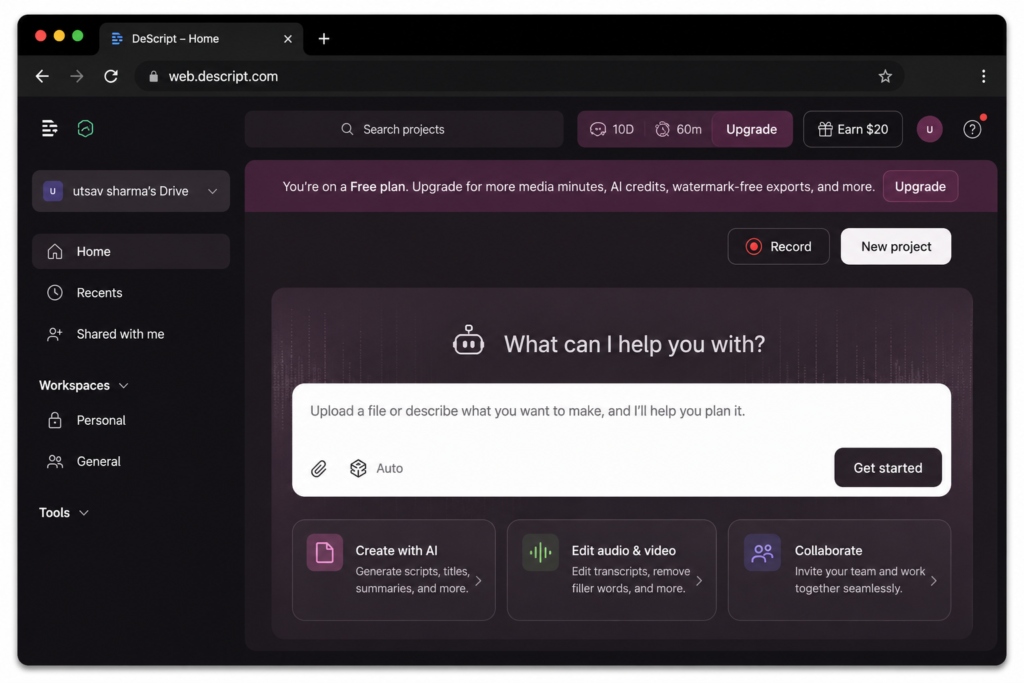This screenshot has height=683, width=1024.
Task: Click the New project button
Action: [896, 246]
